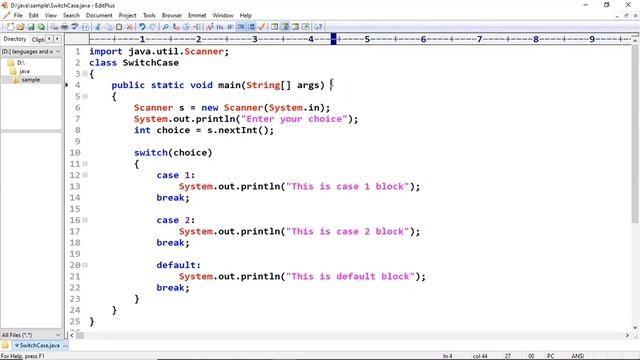Click the Save toolbar icon

tap(31, 27)
